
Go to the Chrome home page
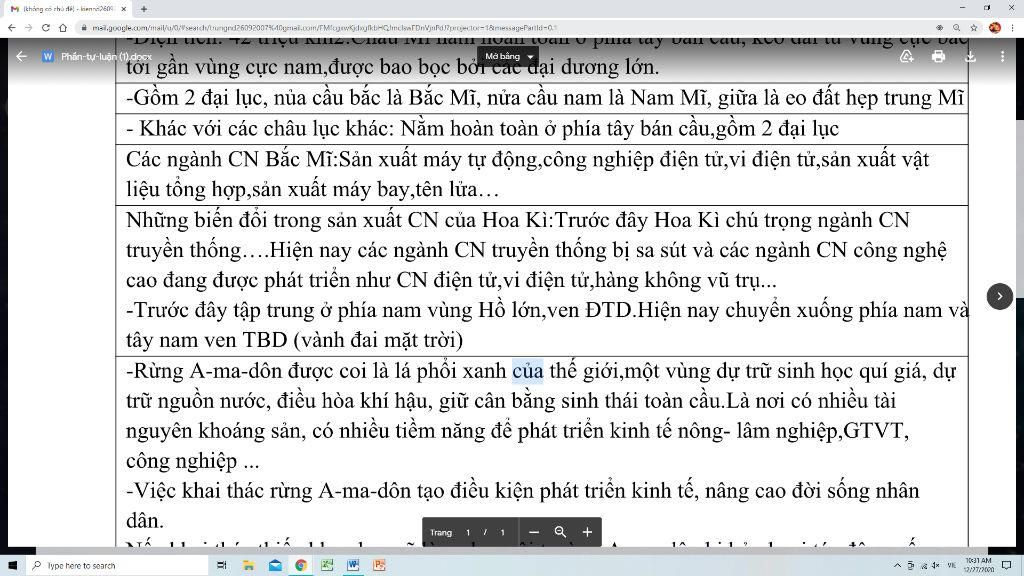point(63,27)
